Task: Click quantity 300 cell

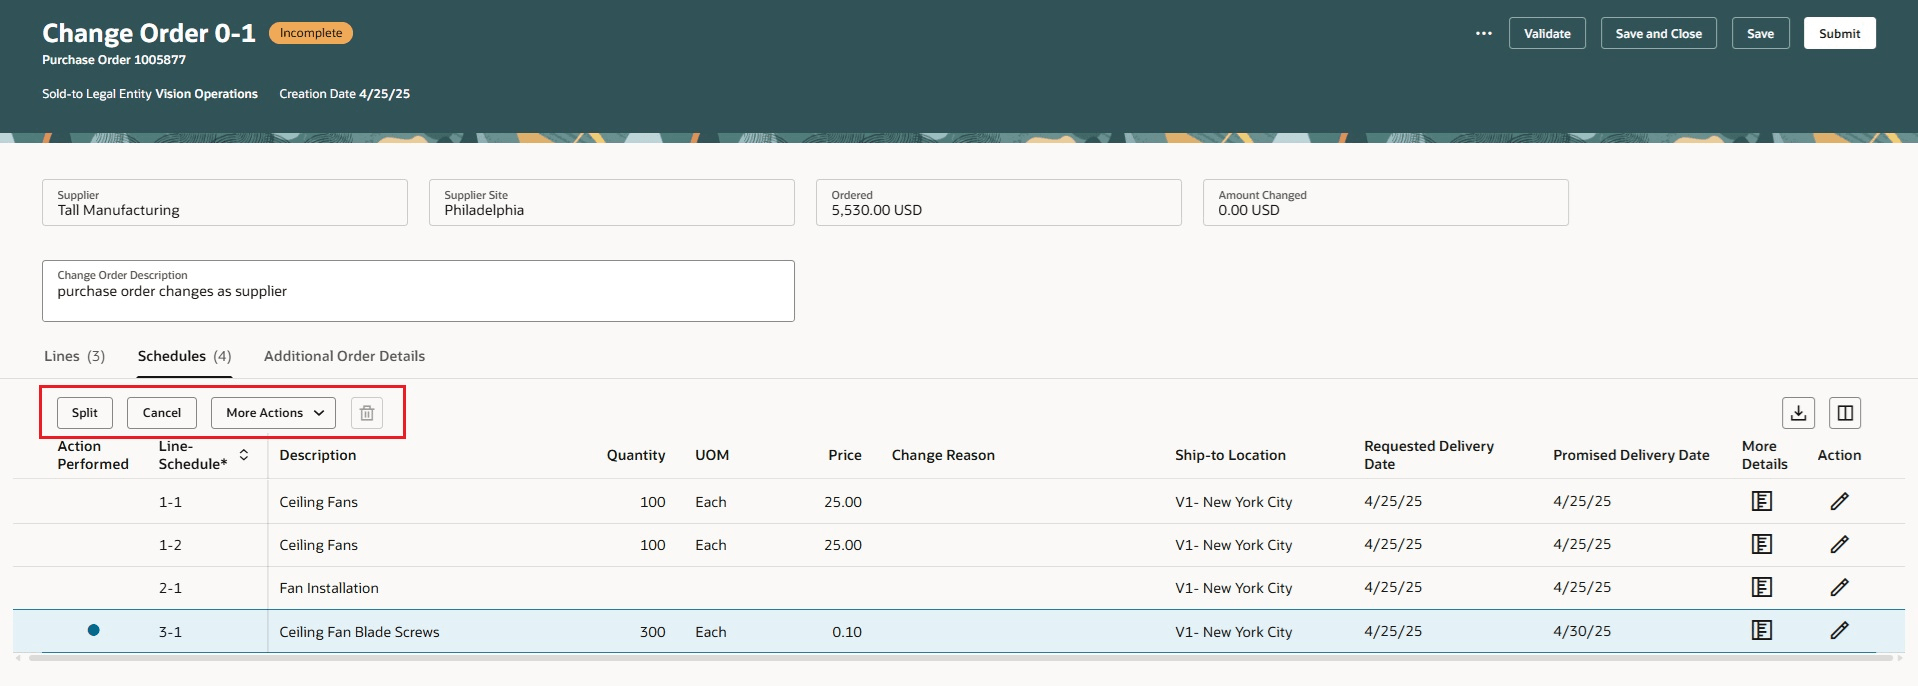Action: coord(652,632)
